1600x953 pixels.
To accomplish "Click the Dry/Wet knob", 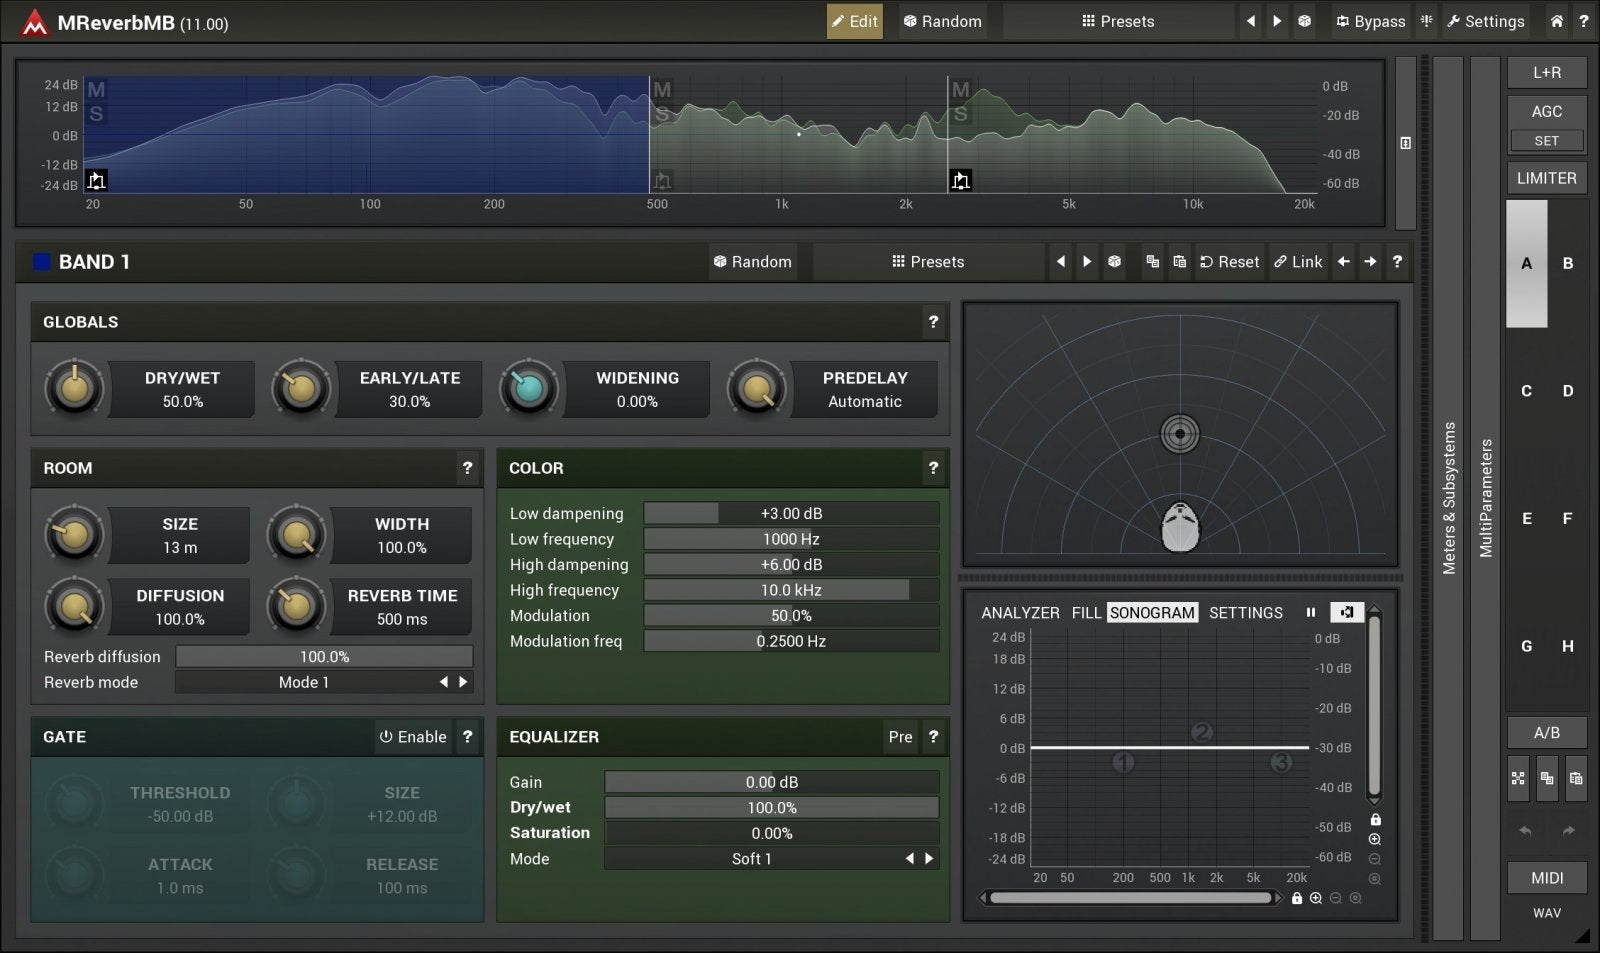I will [x=74, y=389].
